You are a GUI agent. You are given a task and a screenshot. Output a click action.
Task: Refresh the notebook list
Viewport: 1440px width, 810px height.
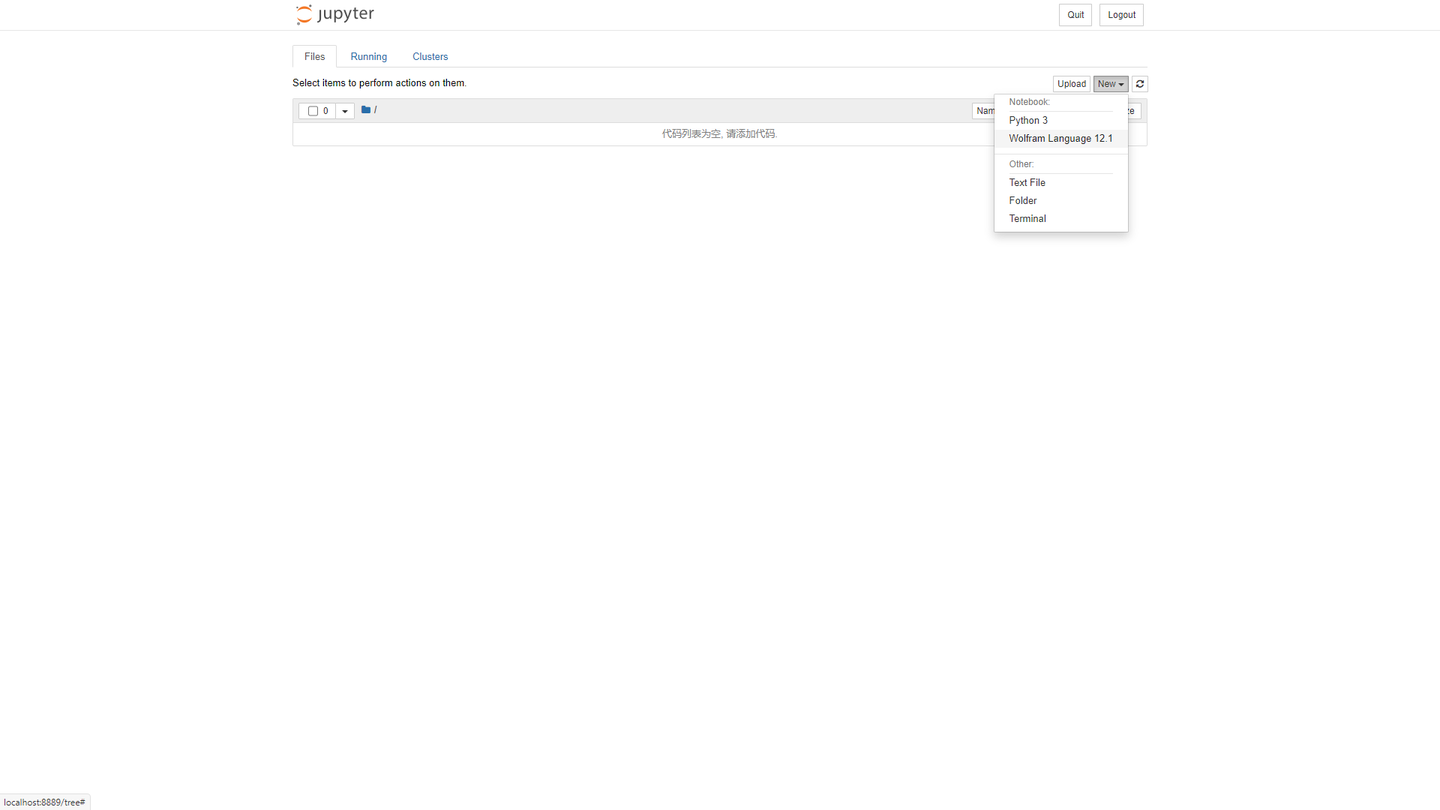(x=1139, y=84)
